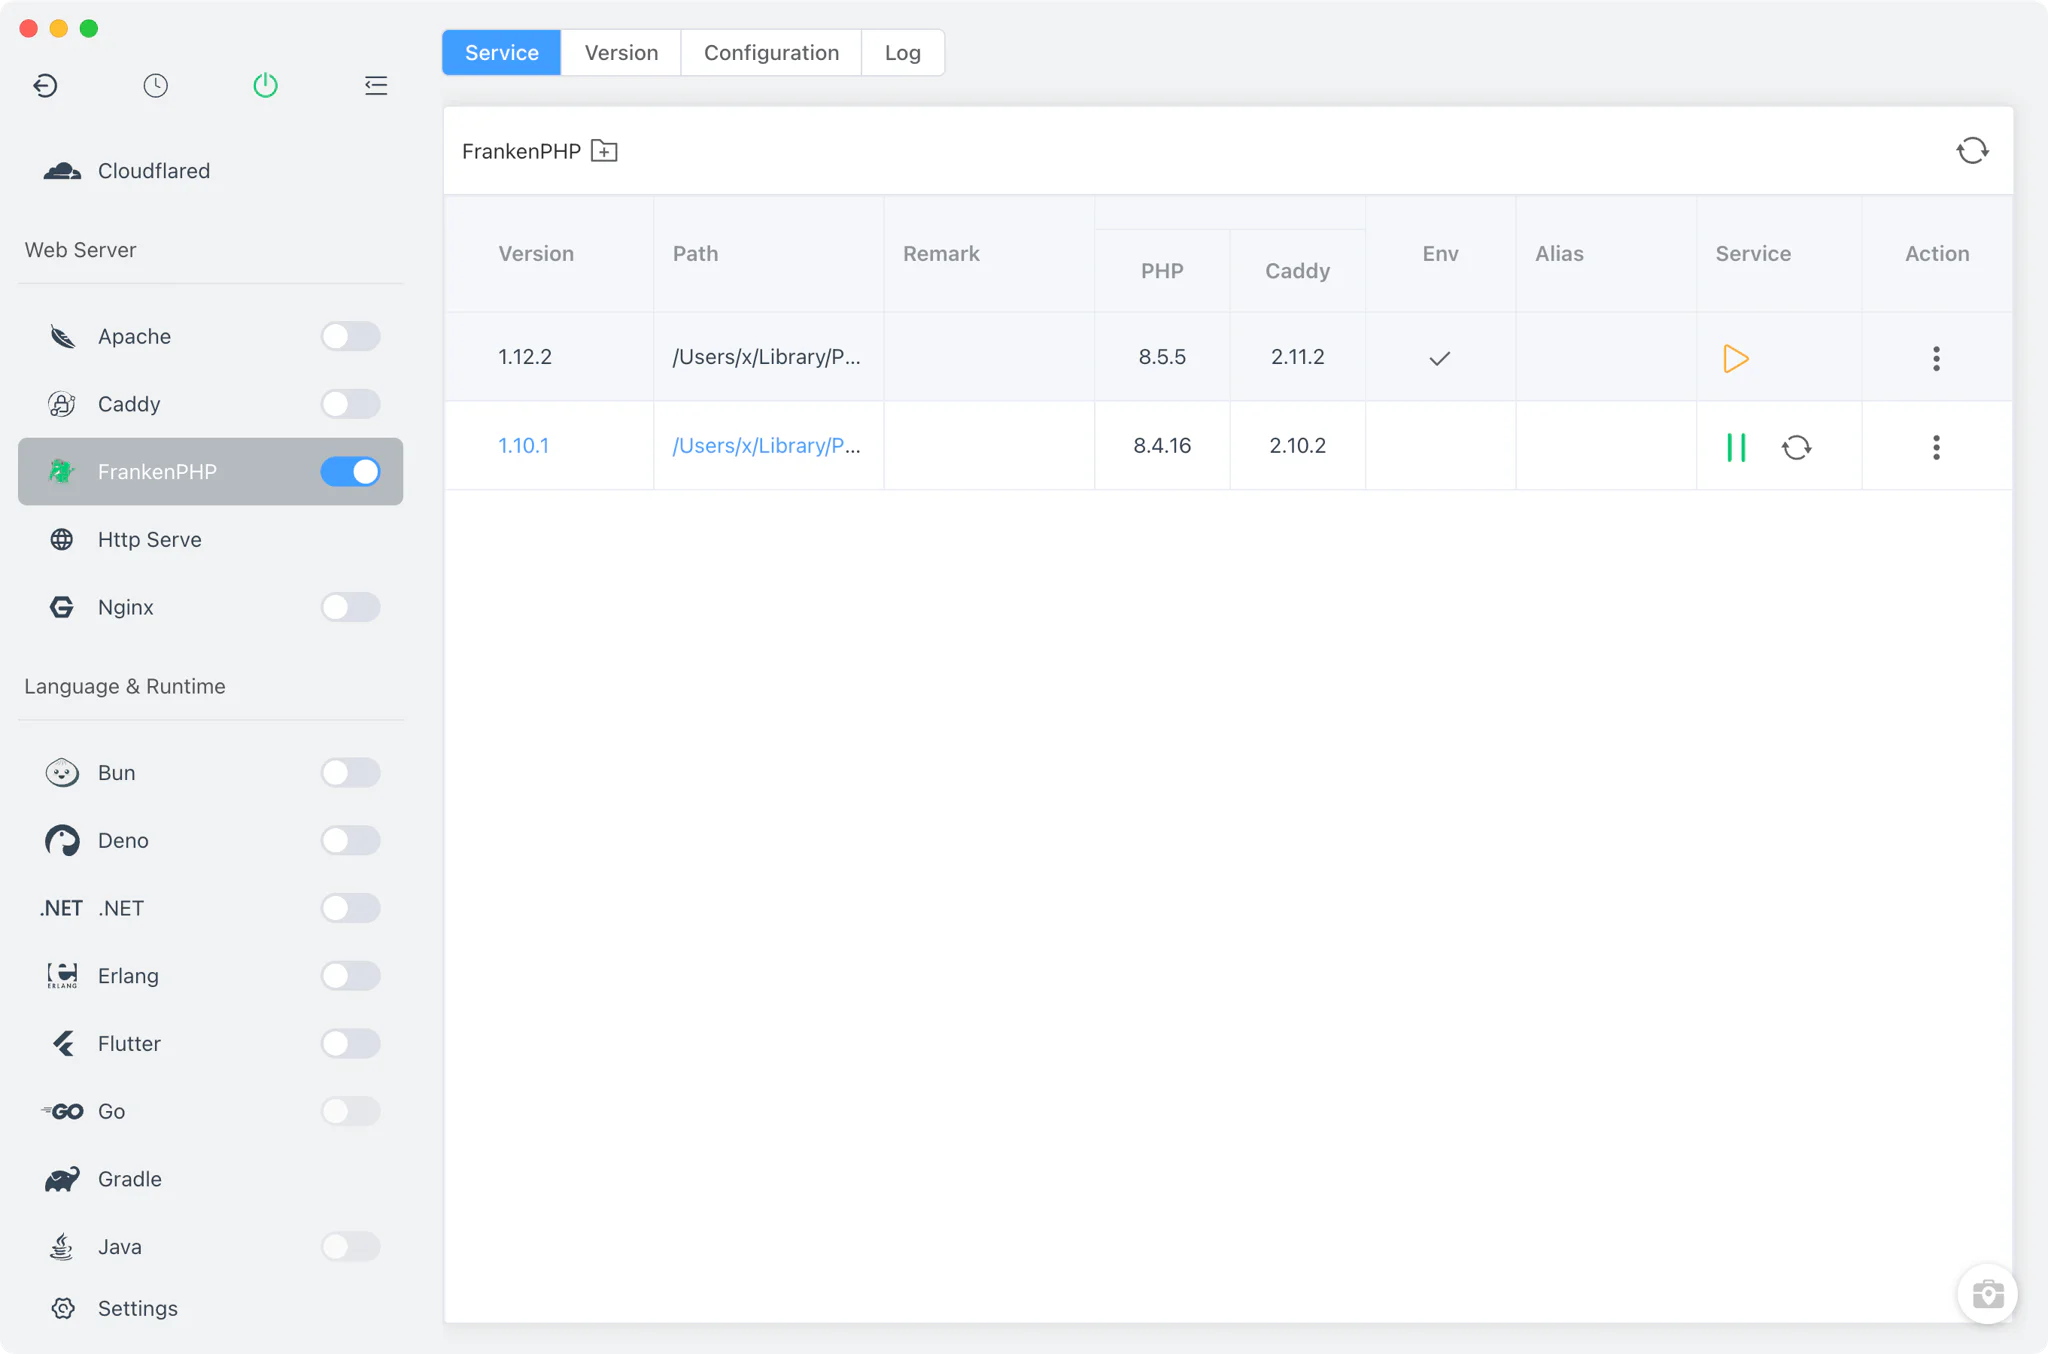Enable the Java toggle
Viewport: 2048px width, 1354px height.
pyautogui.click(x=350, y=1246)
